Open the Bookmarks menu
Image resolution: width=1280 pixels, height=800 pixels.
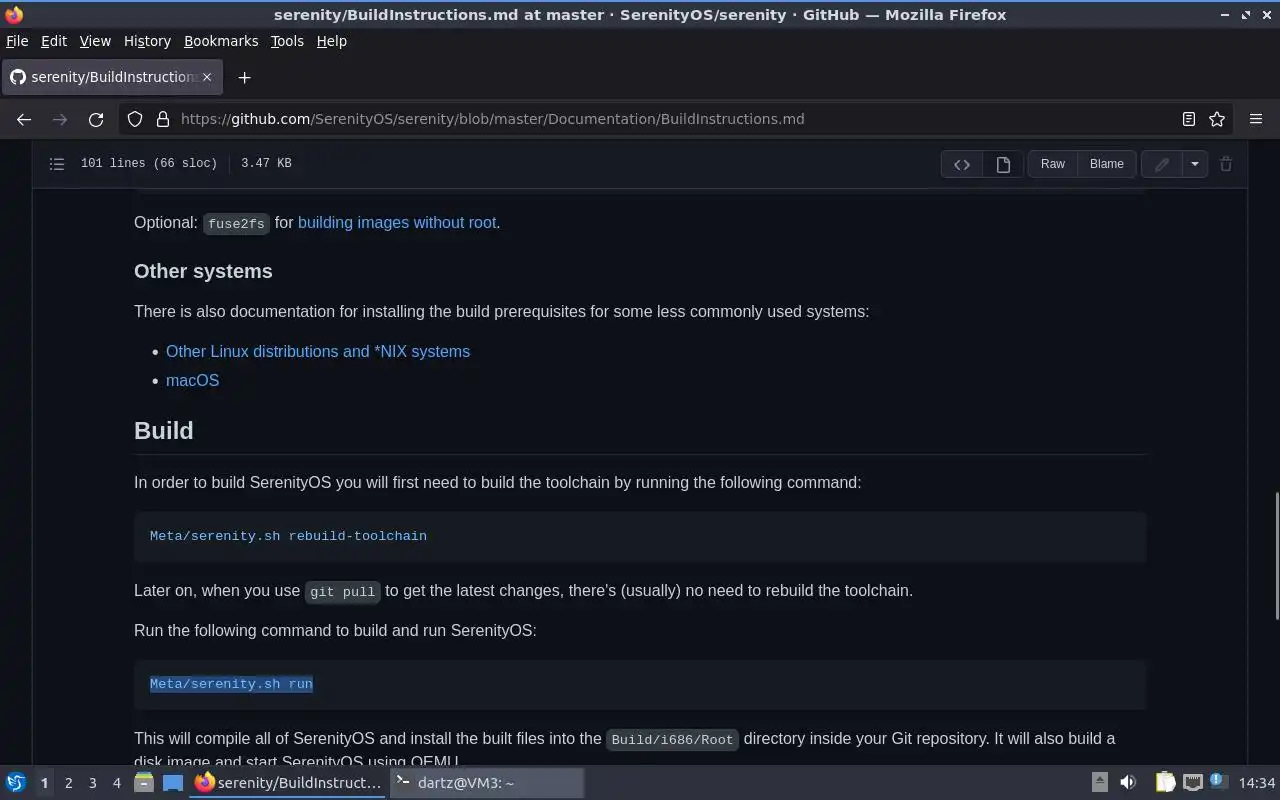[x=221, y=41]
